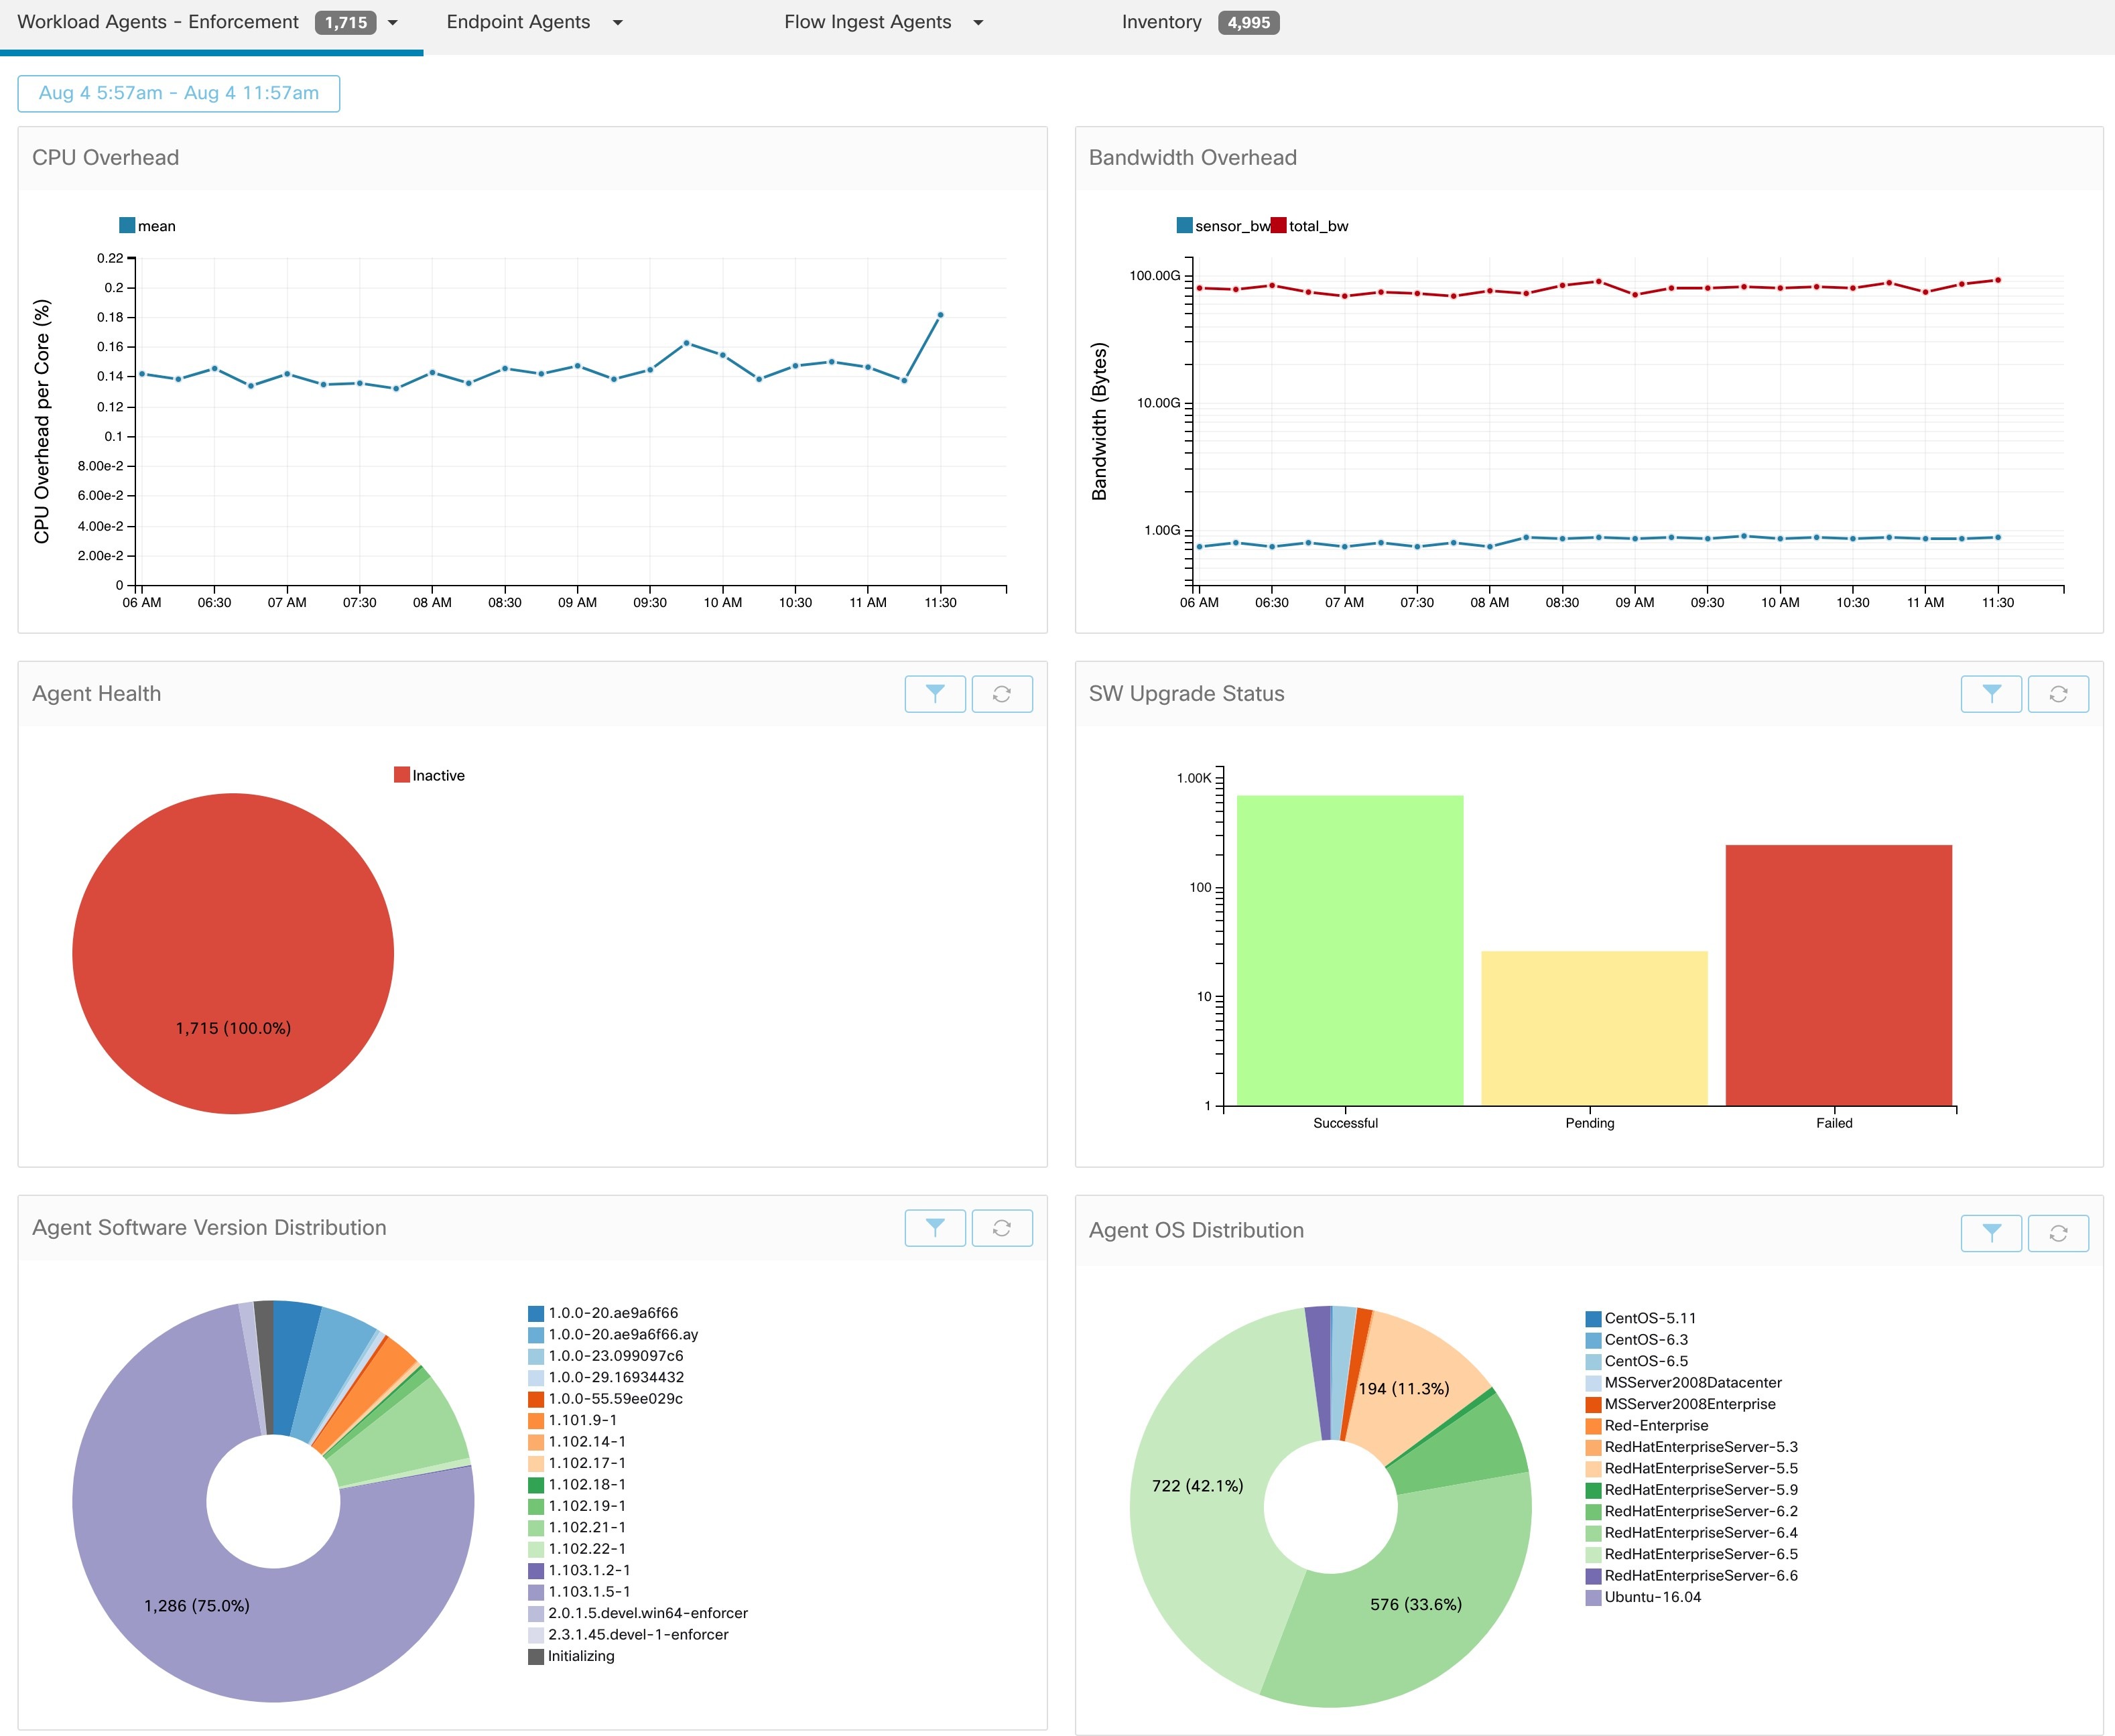Viewport: 2115px width, 1736px height.
Task: Select legend entry 1.102.17-1
Action: coord(577,1463)
